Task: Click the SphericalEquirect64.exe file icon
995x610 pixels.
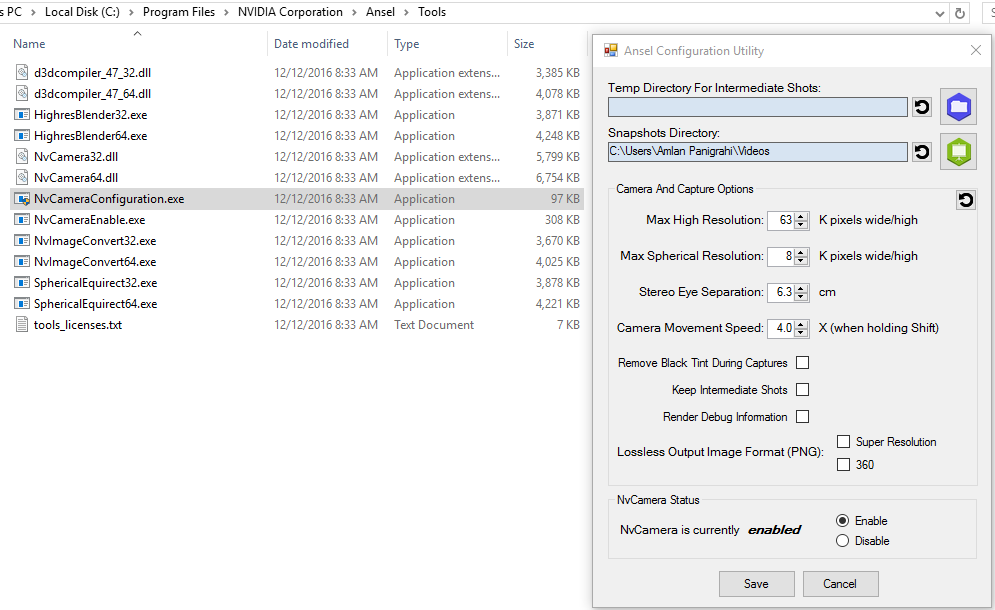Action: [22, 303]
